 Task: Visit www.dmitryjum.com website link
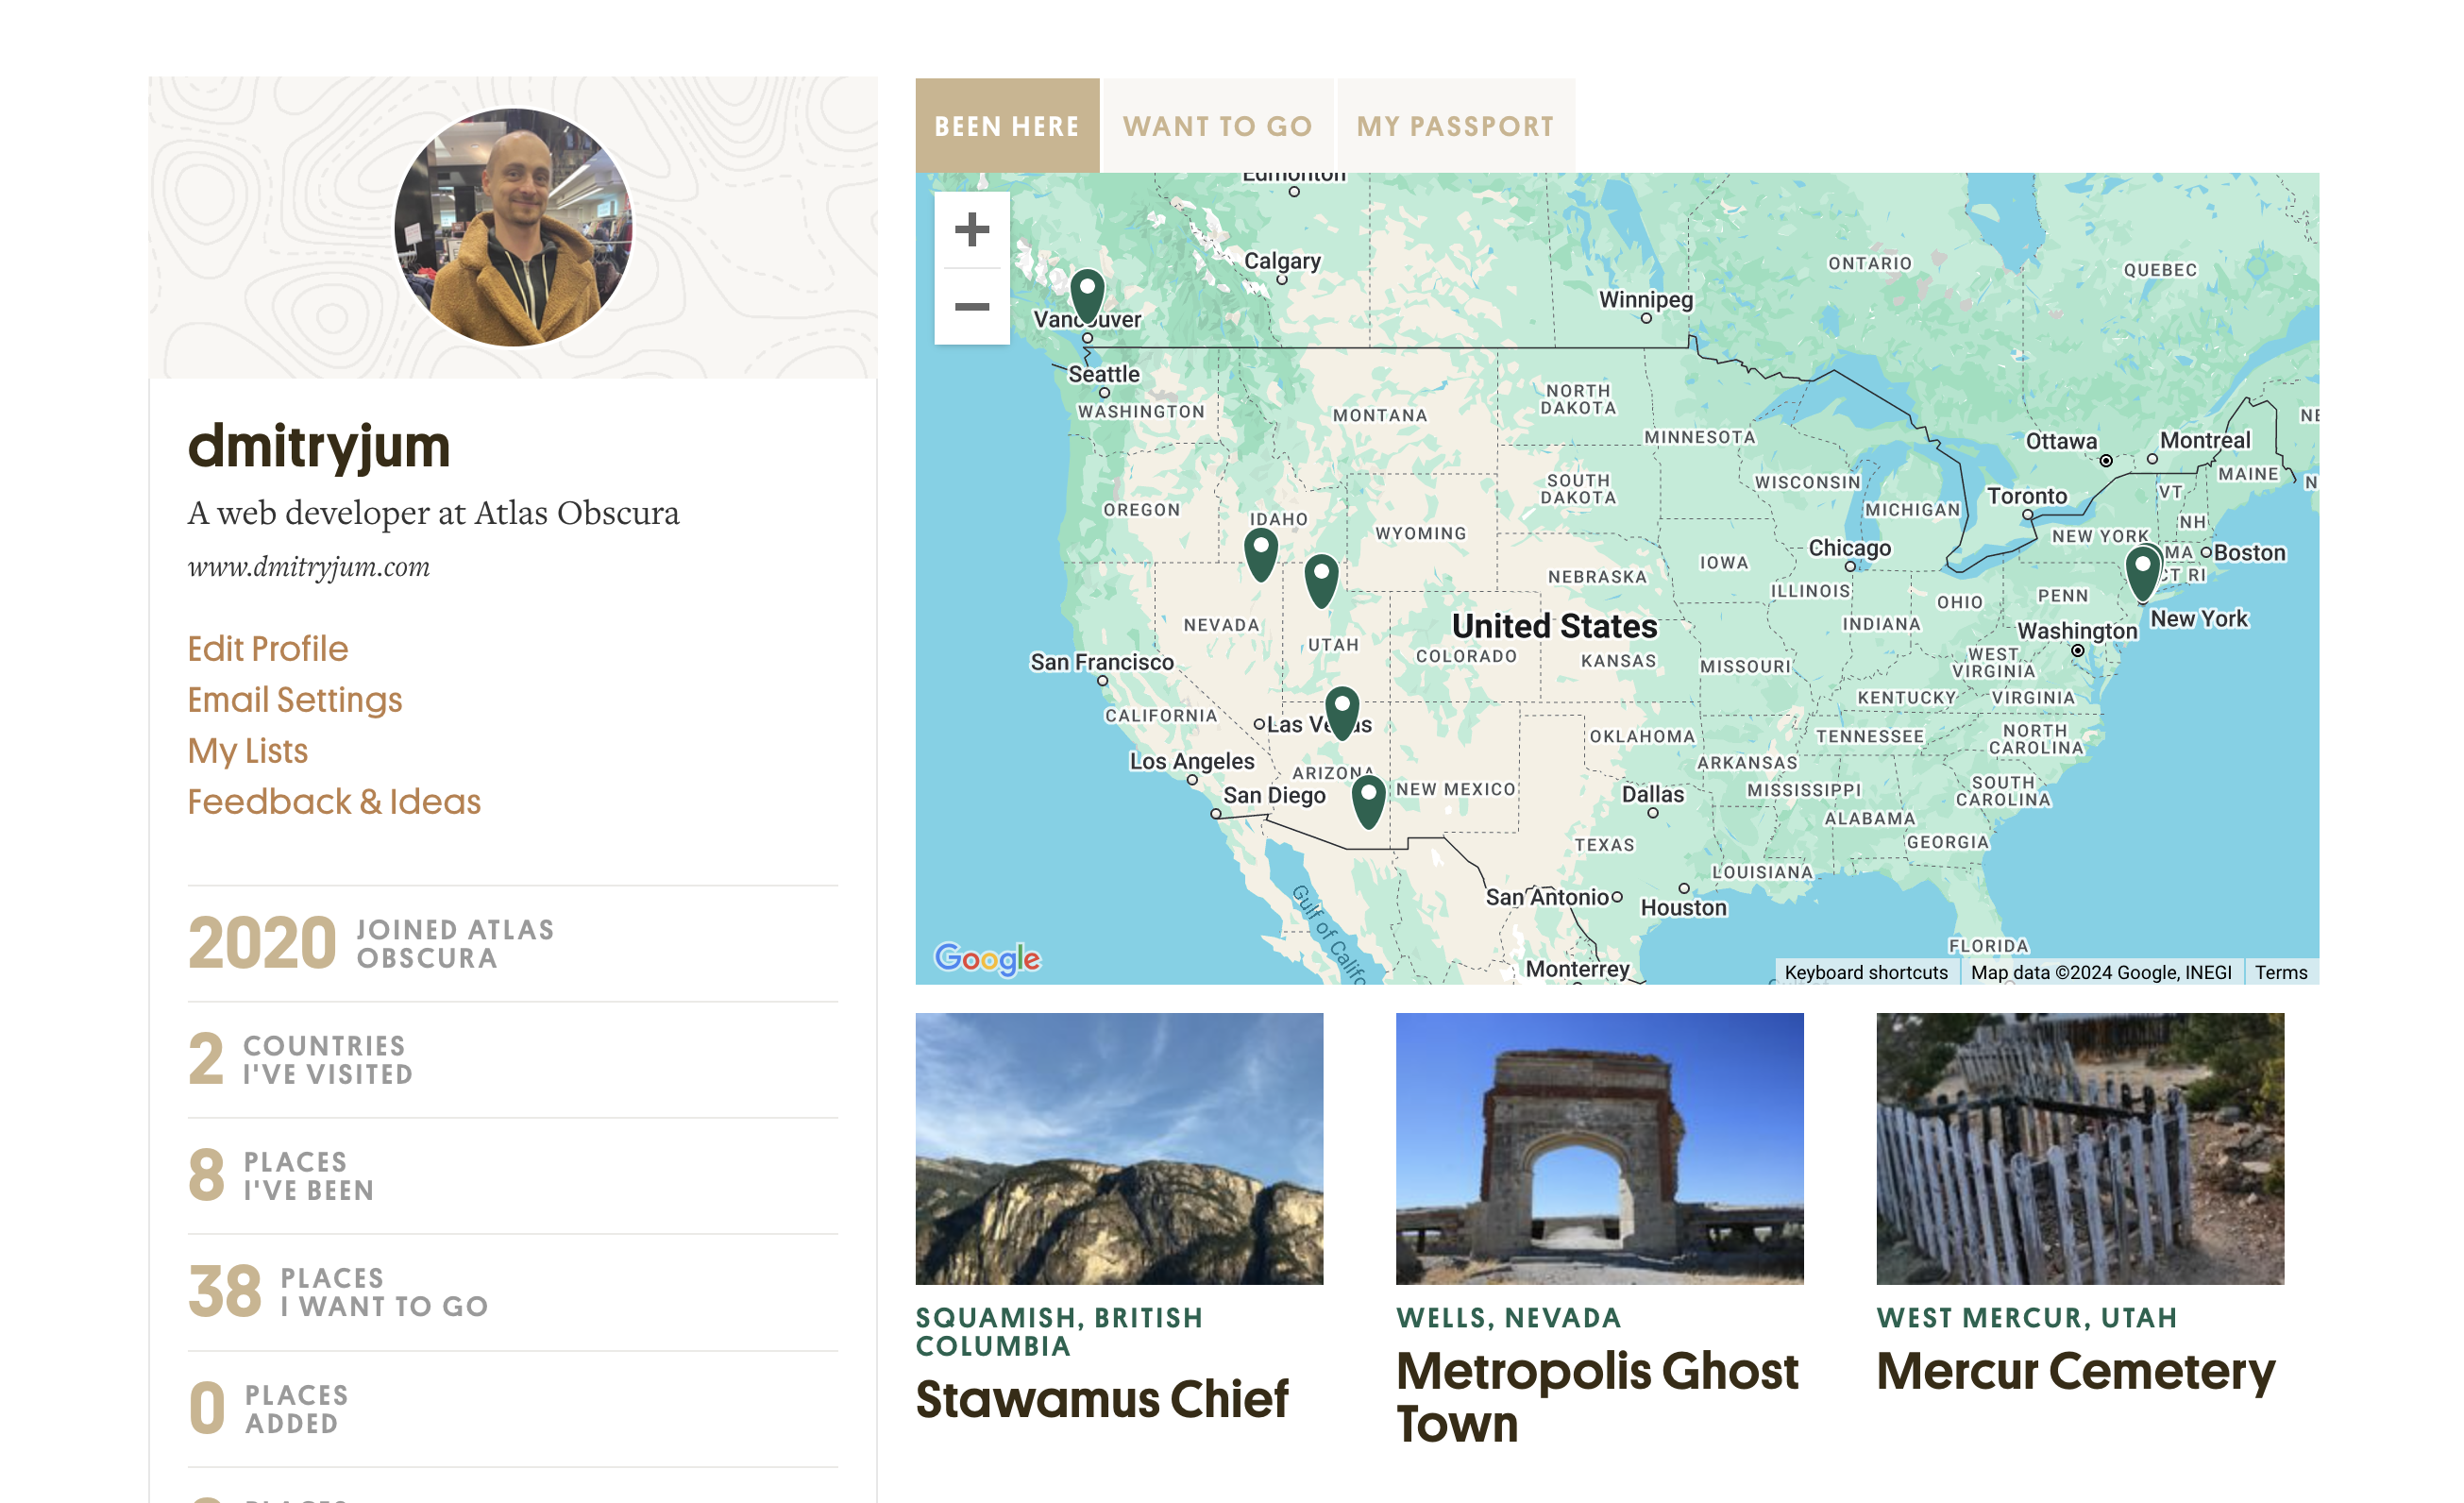point(309,567)
